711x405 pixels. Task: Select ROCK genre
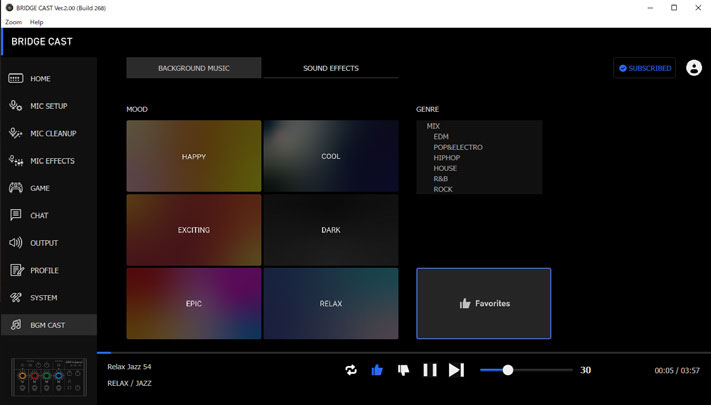[x=443, y=189]
